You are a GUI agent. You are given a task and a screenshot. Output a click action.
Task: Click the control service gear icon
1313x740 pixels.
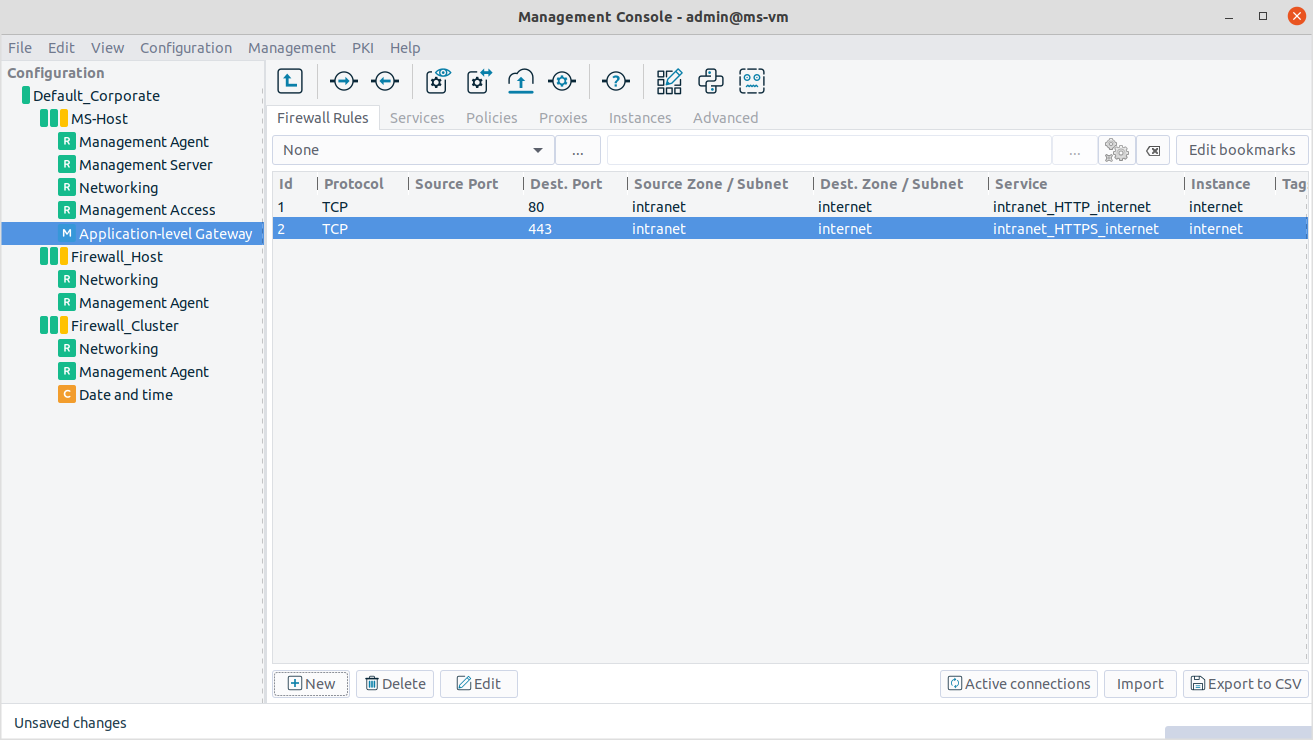[562, 81]
